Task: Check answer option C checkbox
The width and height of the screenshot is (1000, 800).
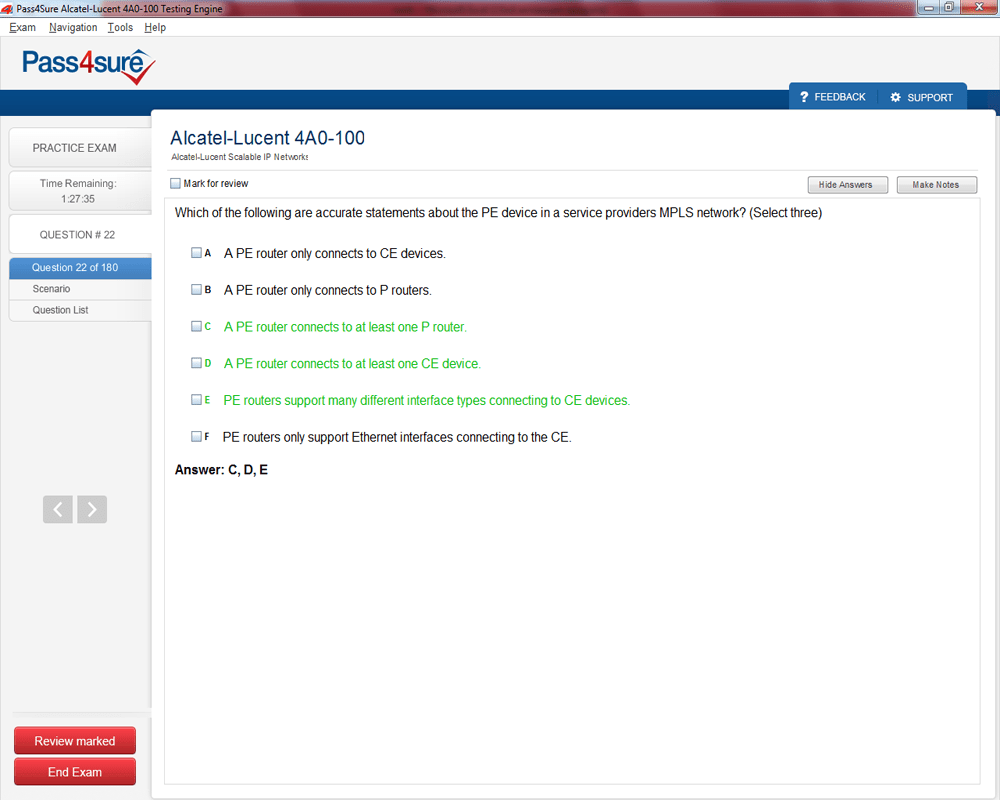Action: click(197, 326)
